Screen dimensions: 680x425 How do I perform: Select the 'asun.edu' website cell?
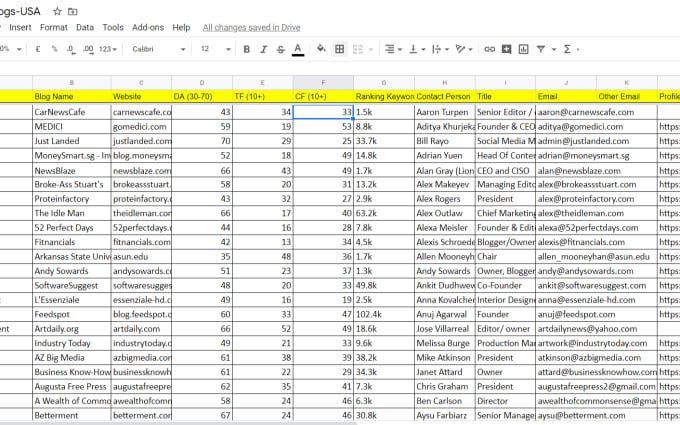click(141, 256)
